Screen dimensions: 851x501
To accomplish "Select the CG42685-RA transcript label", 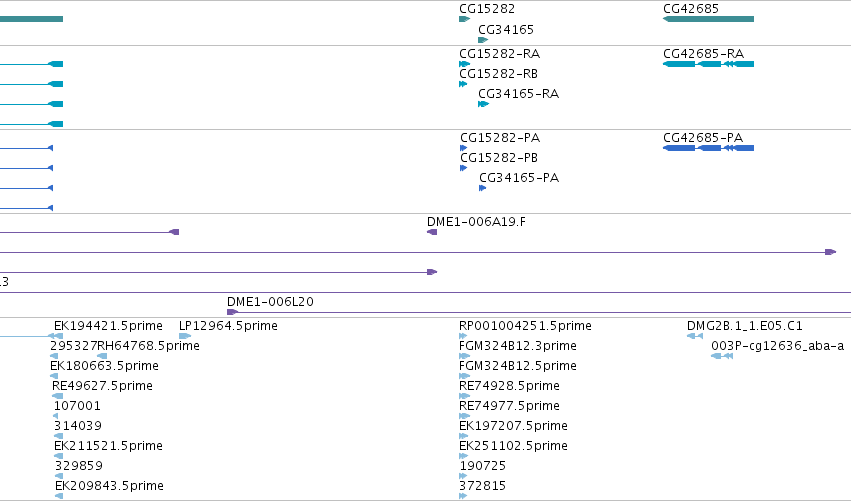I will click(703, 54).
